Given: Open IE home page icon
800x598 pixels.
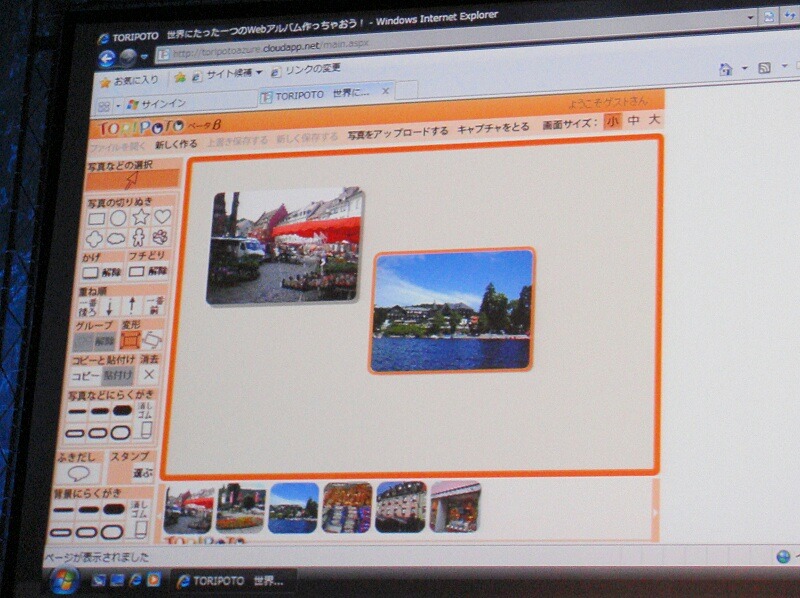Looking at the screenshot, I should pyautogui.click(x=726, y=69).
